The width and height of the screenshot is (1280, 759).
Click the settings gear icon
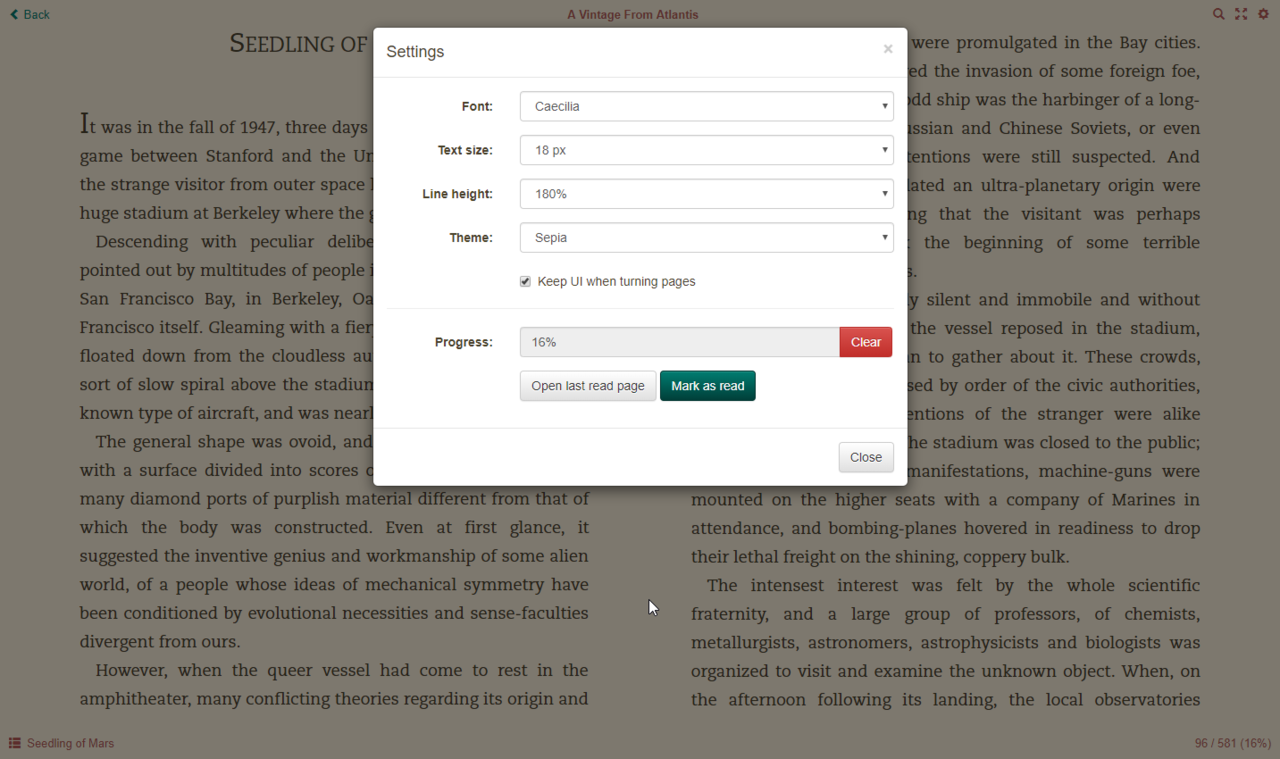click(1263, 14)
